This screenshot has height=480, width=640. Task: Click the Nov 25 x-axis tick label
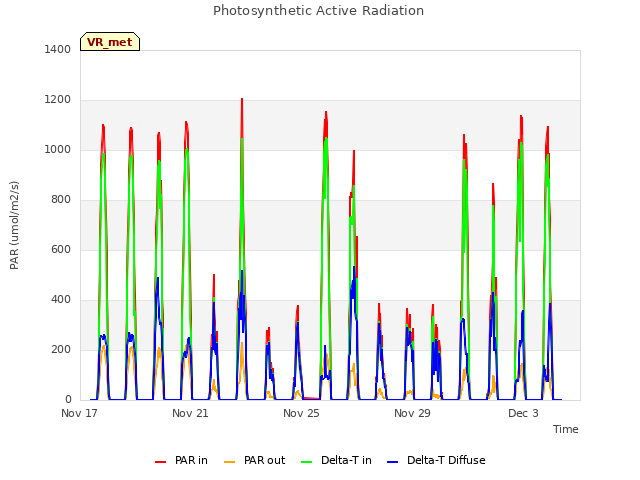click(x=301, y=413)
